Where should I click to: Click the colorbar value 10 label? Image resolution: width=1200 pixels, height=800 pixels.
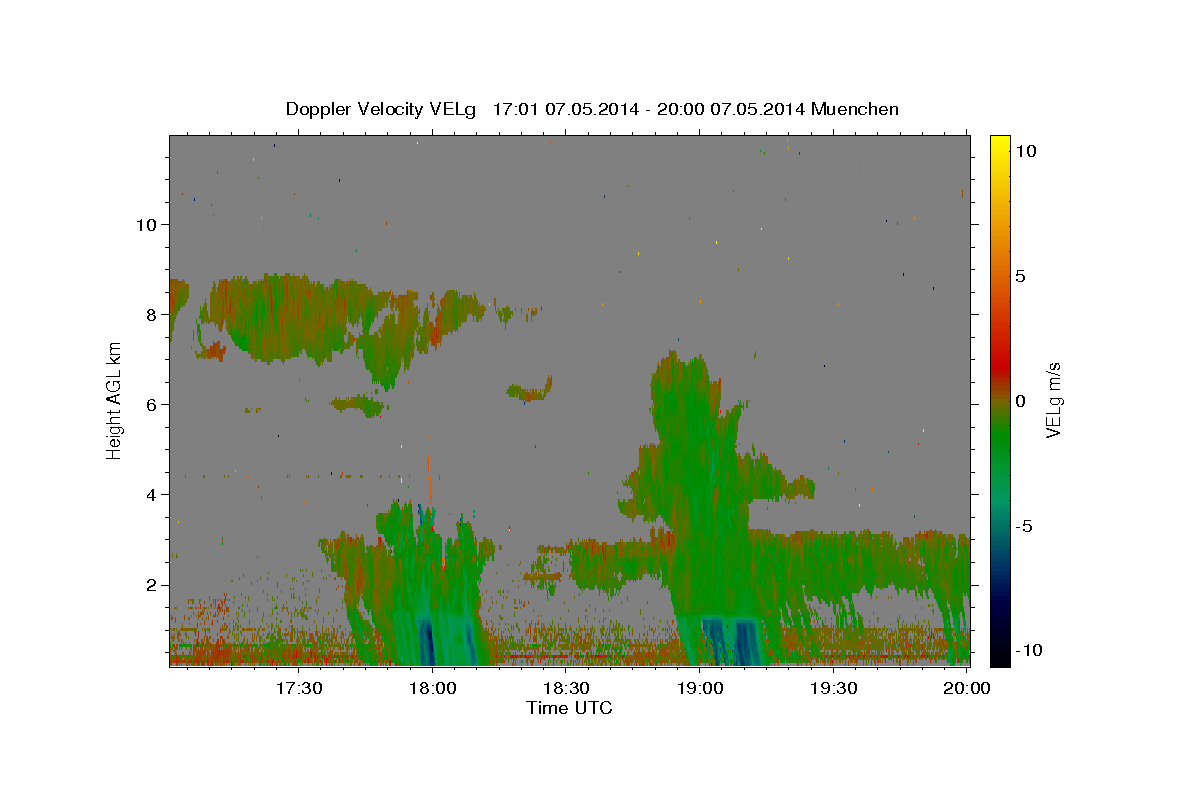pyautogui.click(x=1025, y=150)
